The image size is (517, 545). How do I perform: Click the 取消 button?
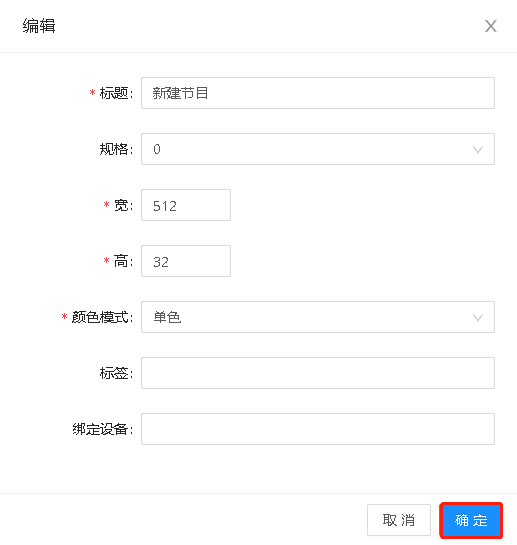pyautogui.click(x=399, y=520)
